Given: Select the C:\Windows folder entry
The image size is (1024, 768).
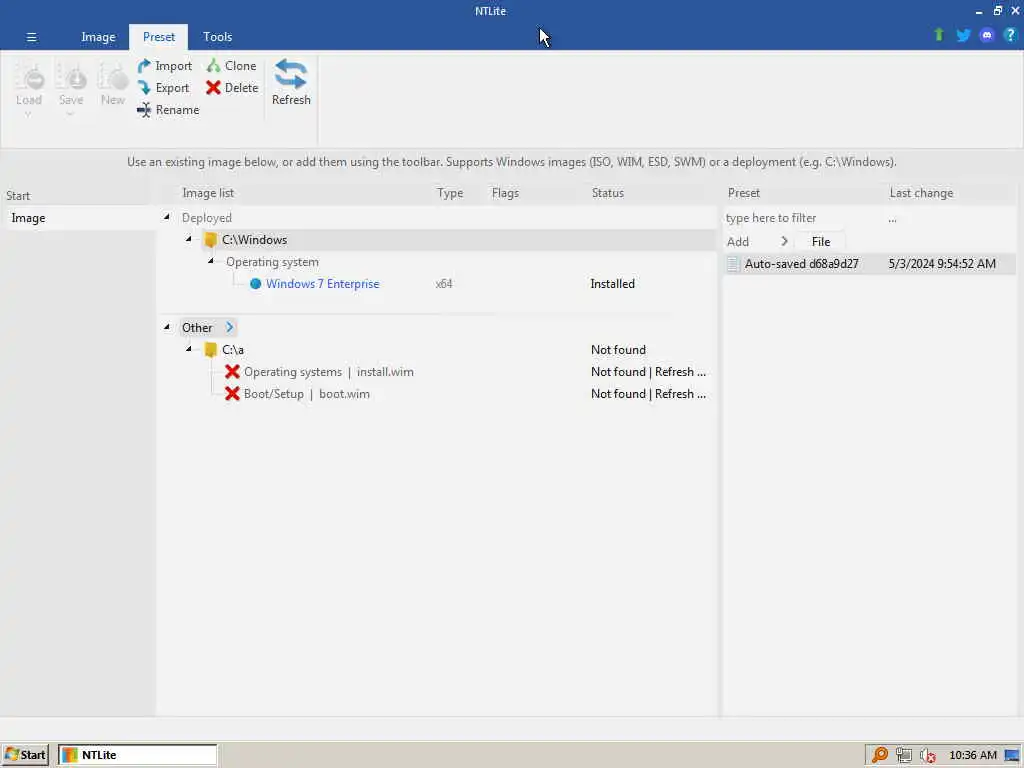Looking at the screenshot, I should pyautogui.click(x=254, y=240).
